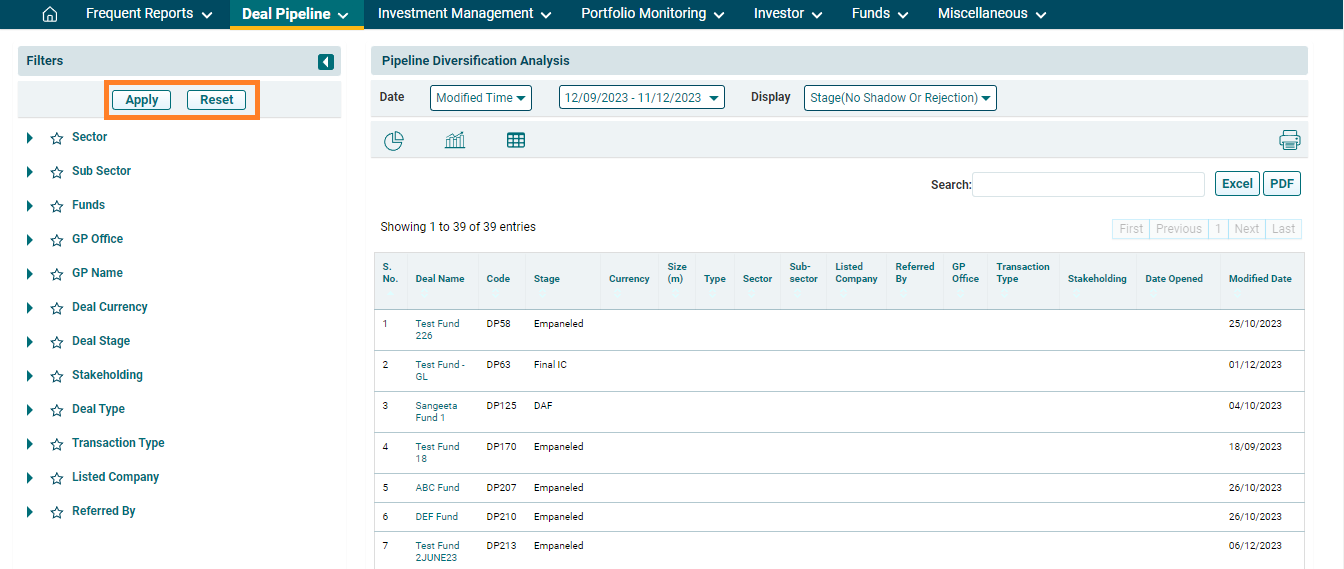Switch to bar chart view
The width and height of the screenshot is (1344, 569).
(x=455, y=141)
